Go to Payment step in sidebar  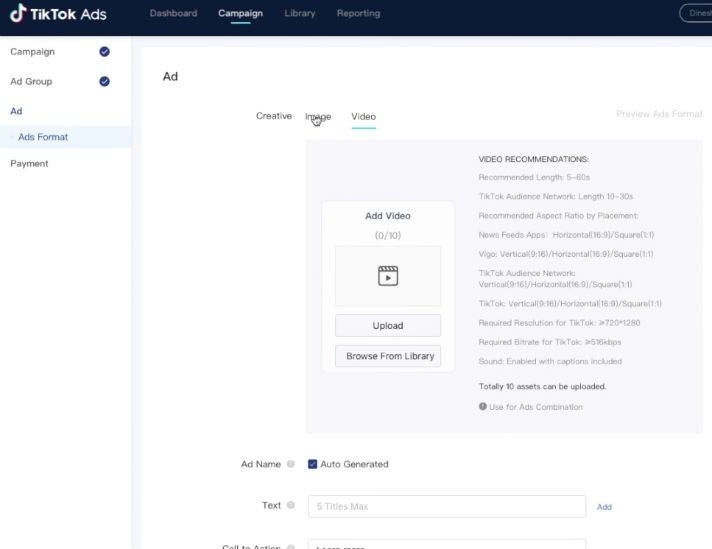pos(29,163)
